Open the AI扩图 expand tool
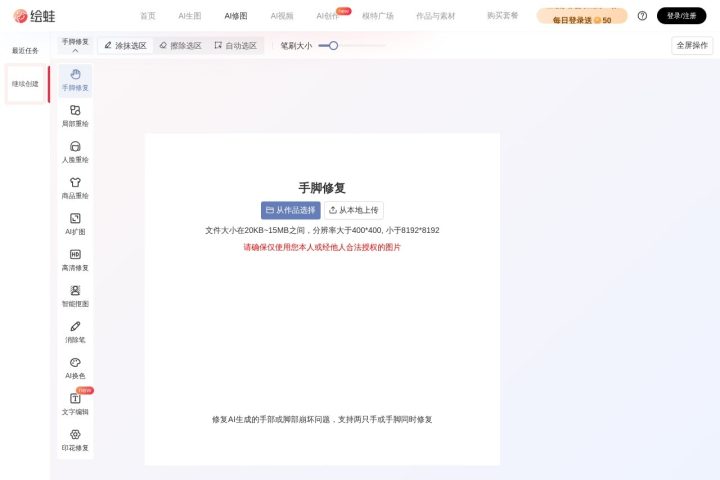 75,224
